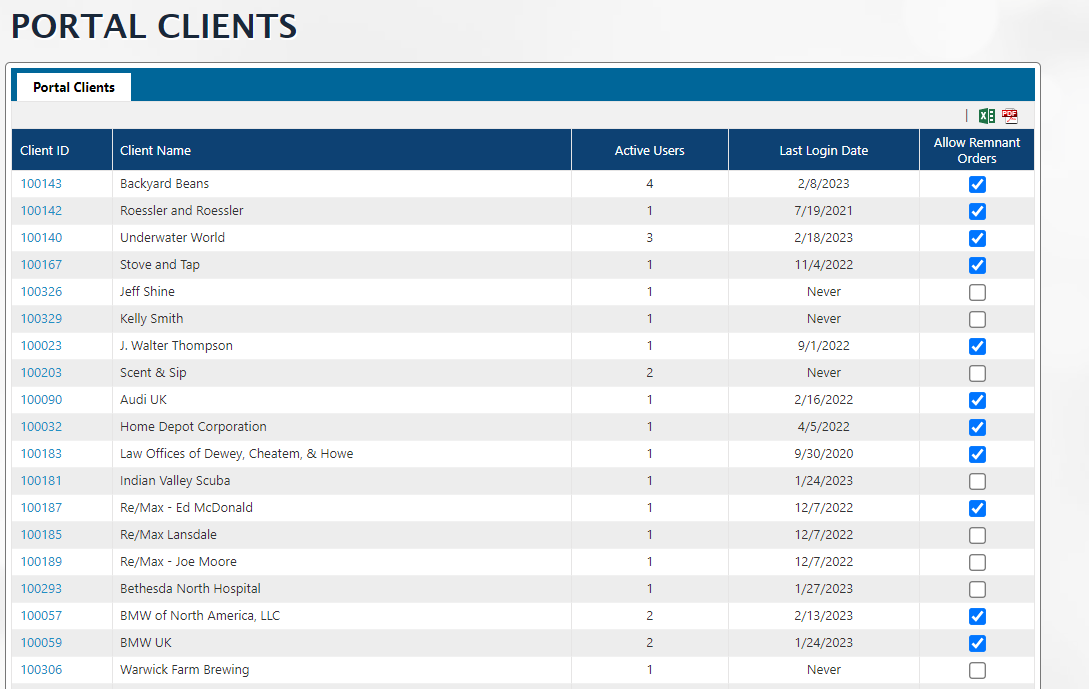Open client ID 100140 link

(x=41, y=238)
